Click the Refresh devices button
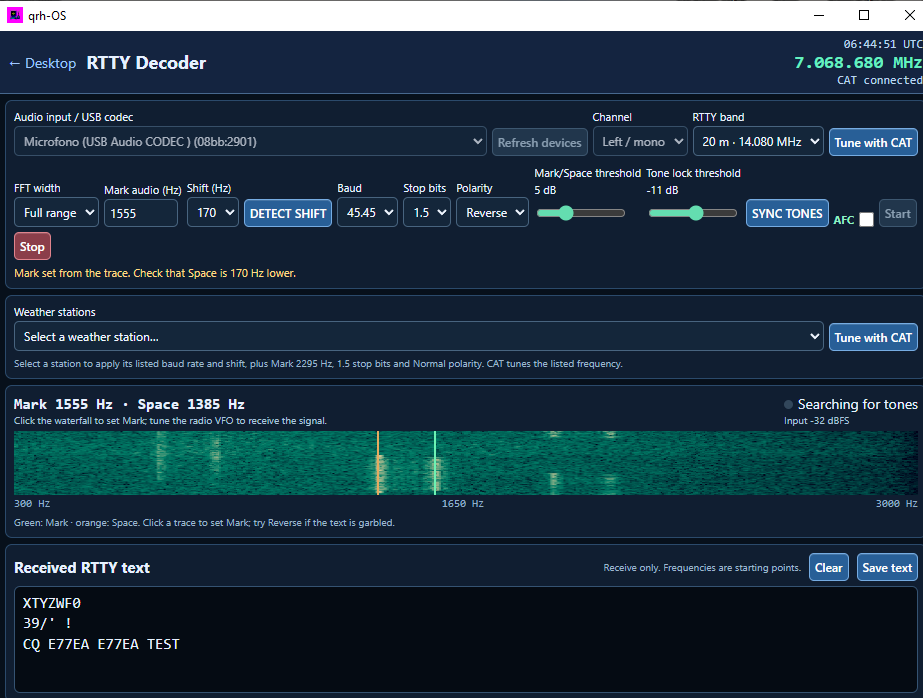Screen dimensions: 923x698 click(539, 142)
